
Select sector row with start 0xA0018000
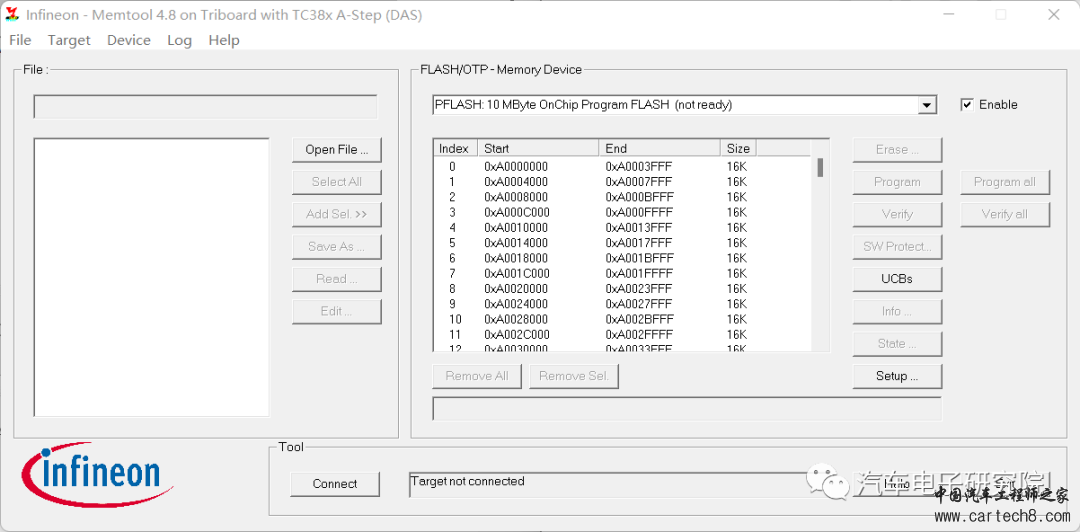(x=622, y=258)
